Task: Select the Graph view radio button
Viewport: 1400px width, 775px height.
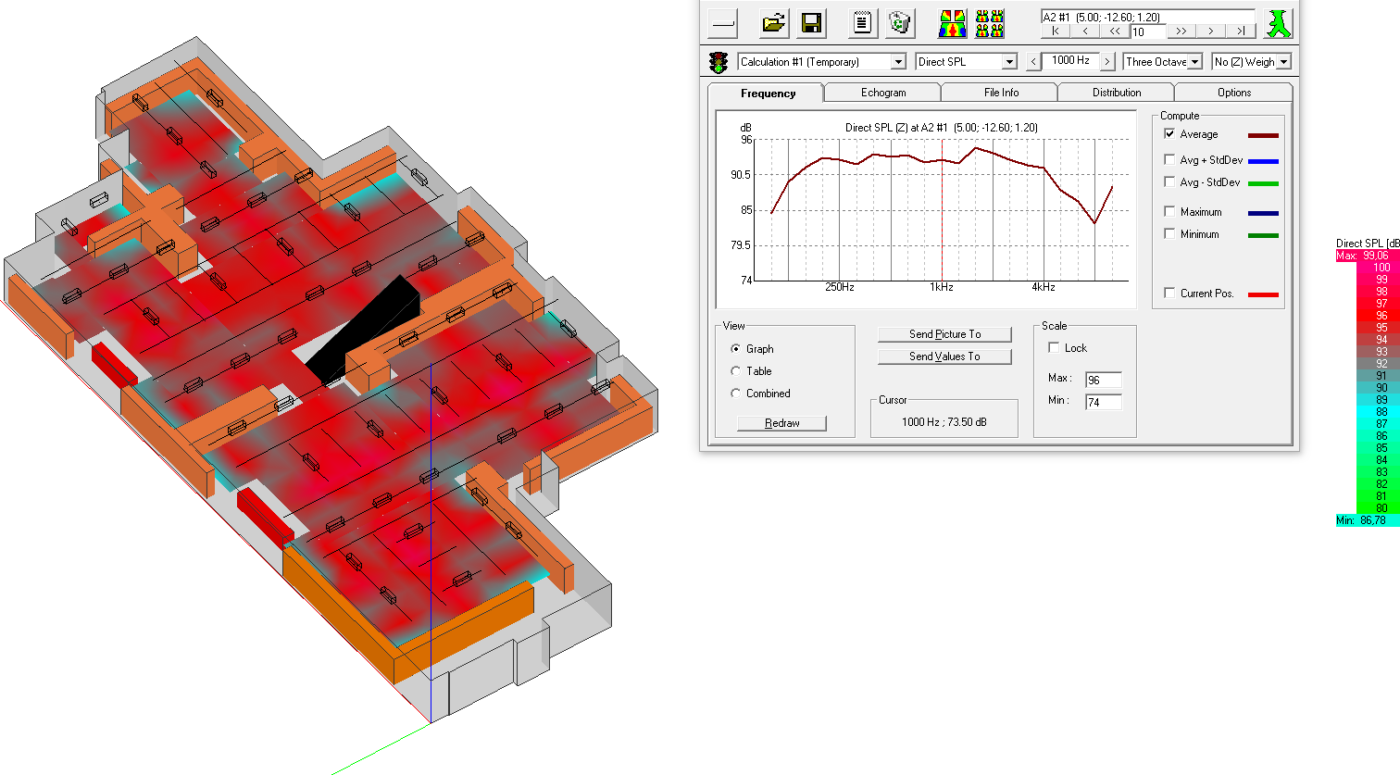Action: tap(737, 349)
